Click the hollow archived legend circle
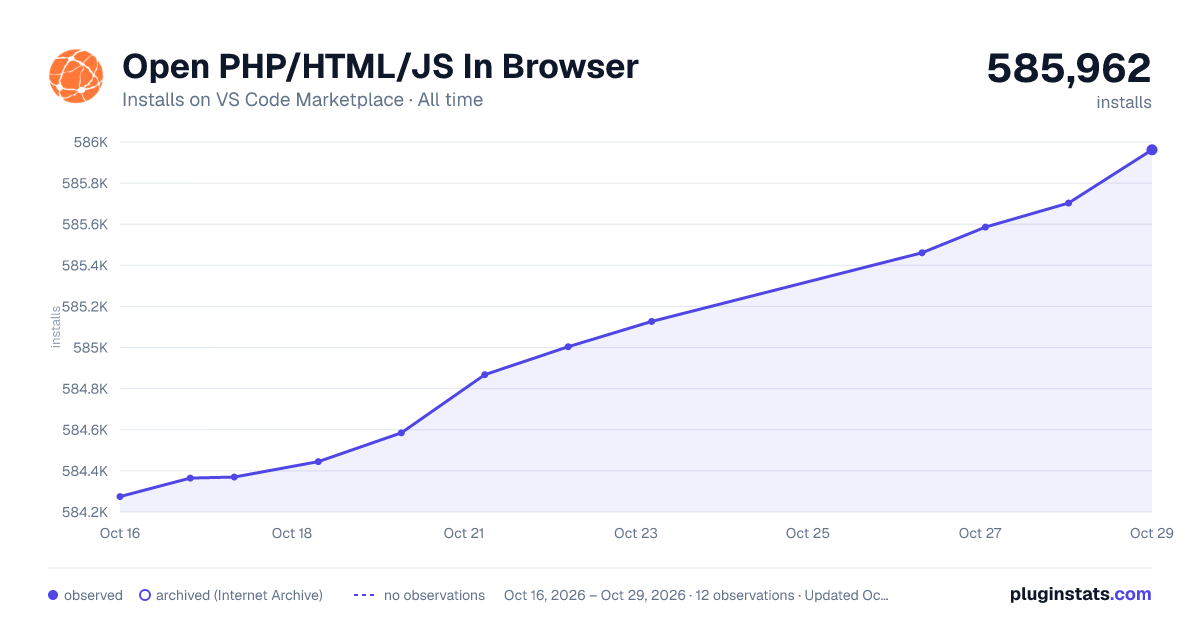This screenshot has height=630, width=1200. pyautogui.click(x=145, y=595)
